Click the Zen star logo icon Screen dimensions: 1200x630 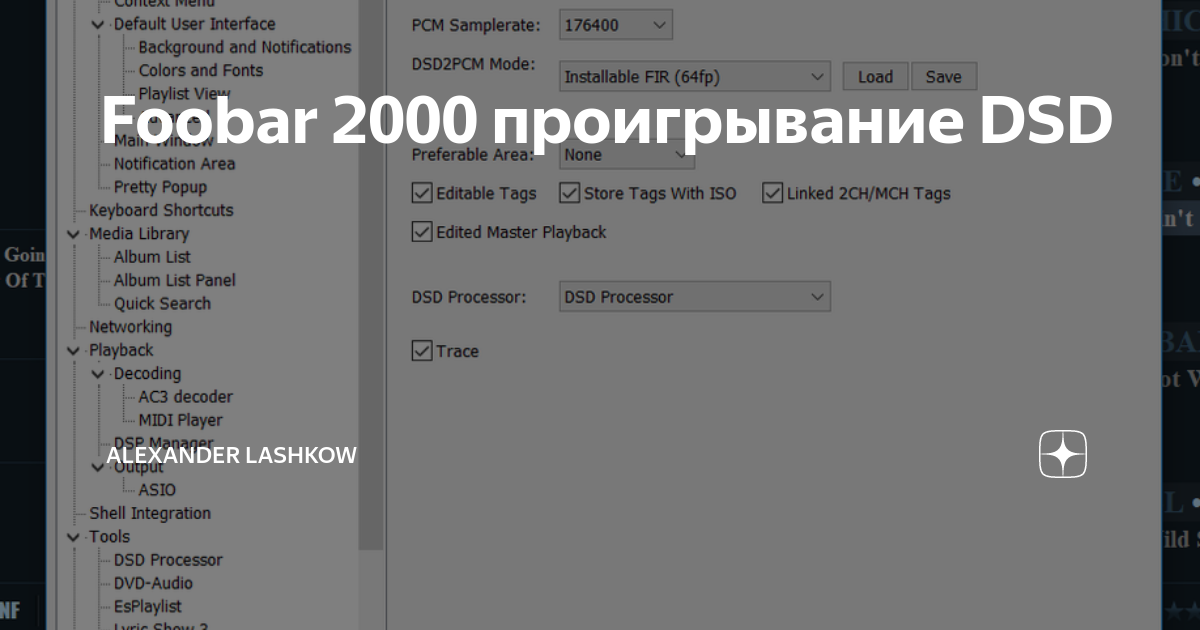pos(1062,454)
